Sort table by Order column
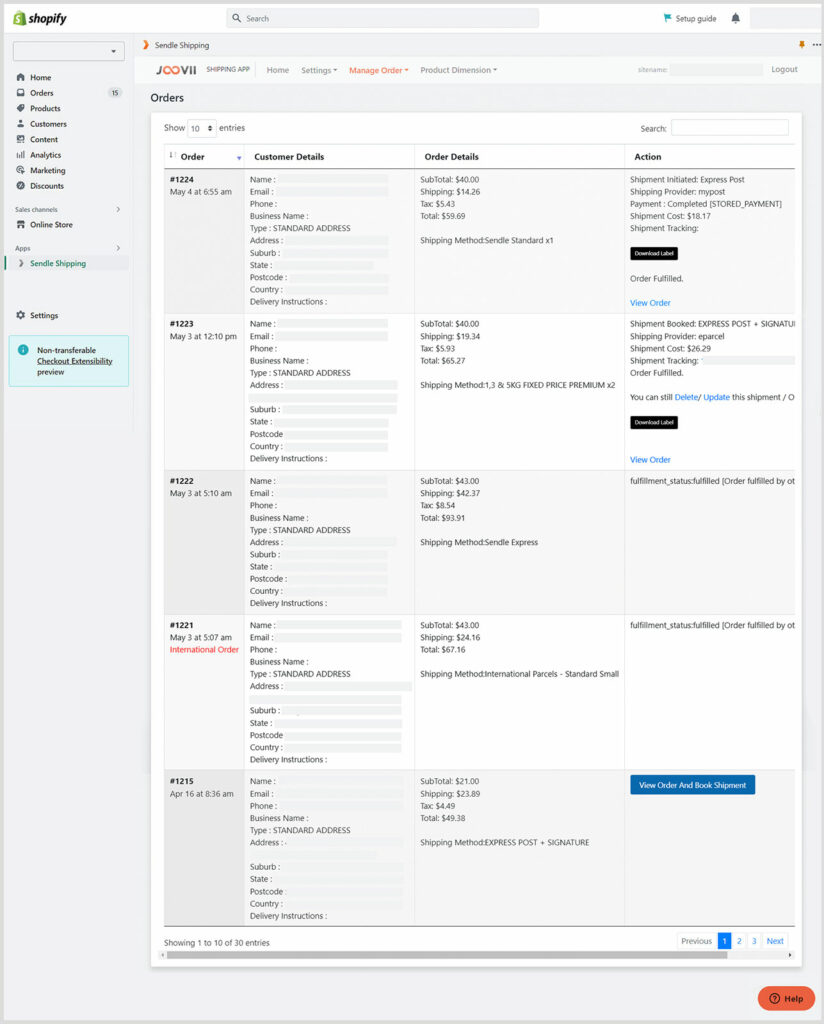The width and height of the screenshot is (824, 1024). point(204,157)
